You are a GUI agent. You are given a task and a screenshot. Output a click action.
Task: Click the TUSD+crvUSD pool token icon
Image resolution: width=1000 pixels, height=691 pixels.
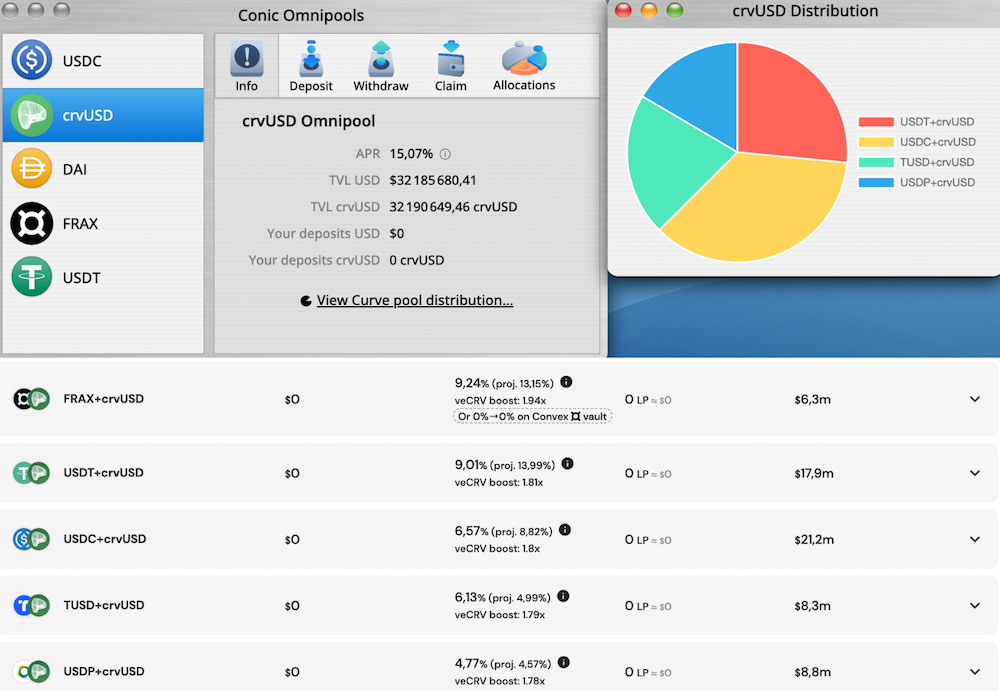click(x=31, y=605)
